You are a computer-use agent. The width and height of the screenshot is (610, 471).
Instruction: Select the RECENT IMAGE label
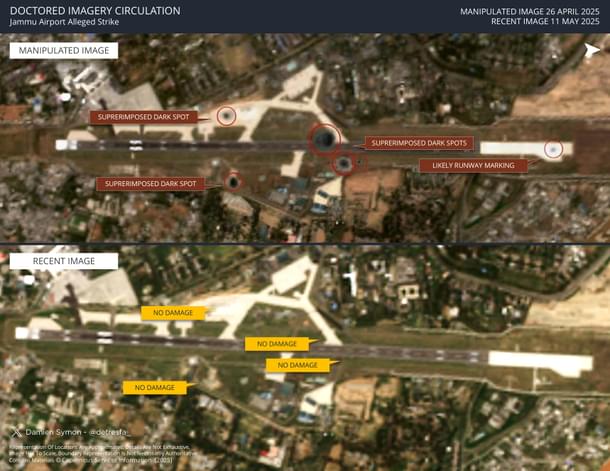(x=63, y=261)
